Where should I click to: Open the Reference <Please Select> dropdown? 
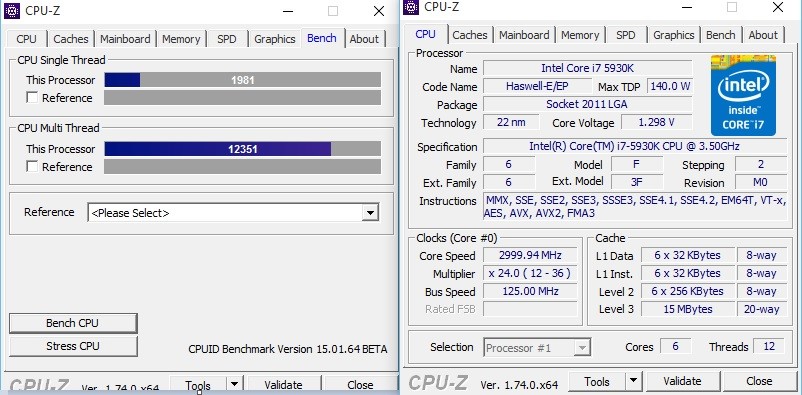click(x=233, y=212)
